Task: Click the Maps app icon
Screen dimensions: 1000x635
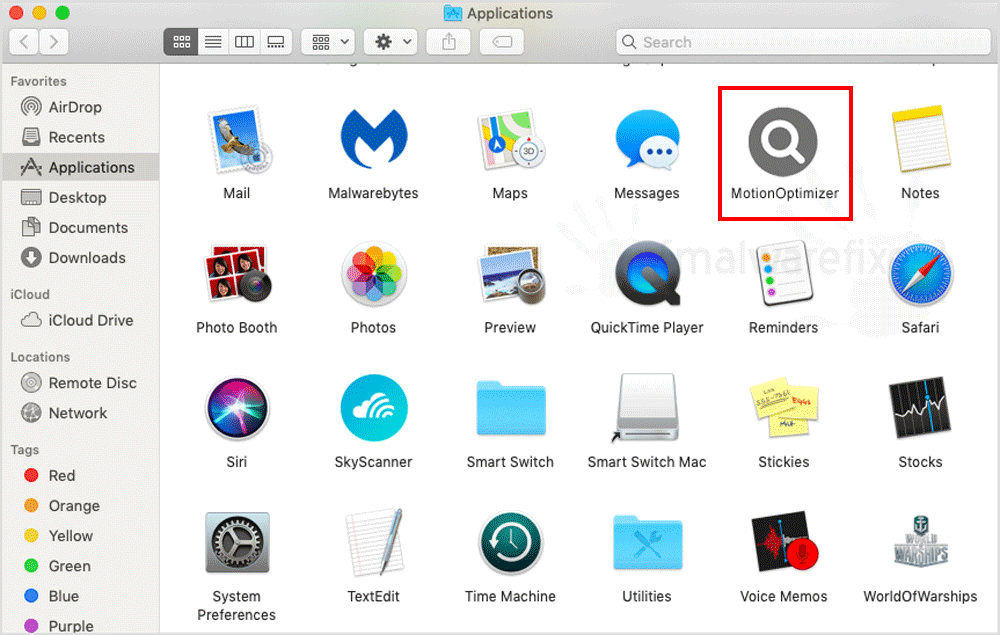Action: 511,140
